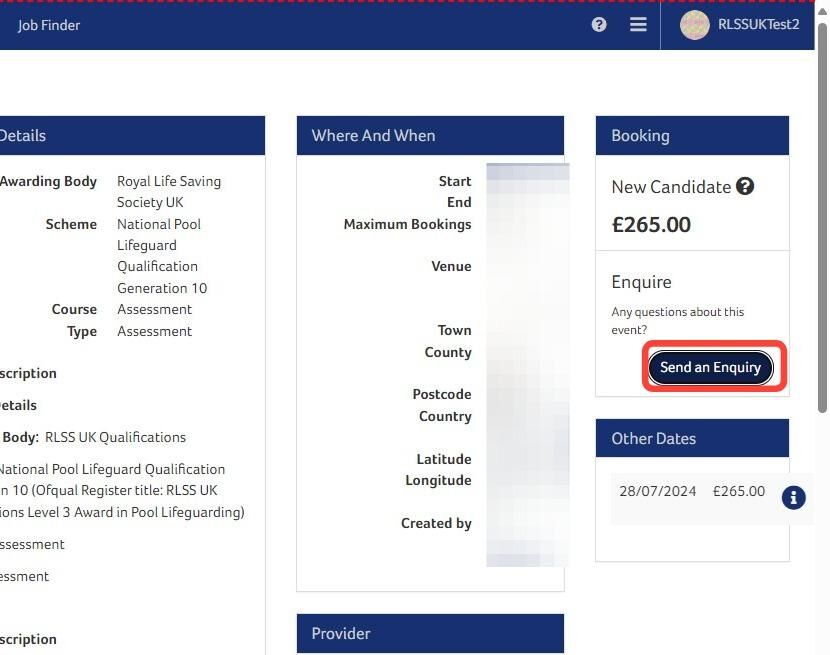Click the RLSS UK Qualifications text
The width and height of the screenshot is (830, 655).
pos(115,437)
